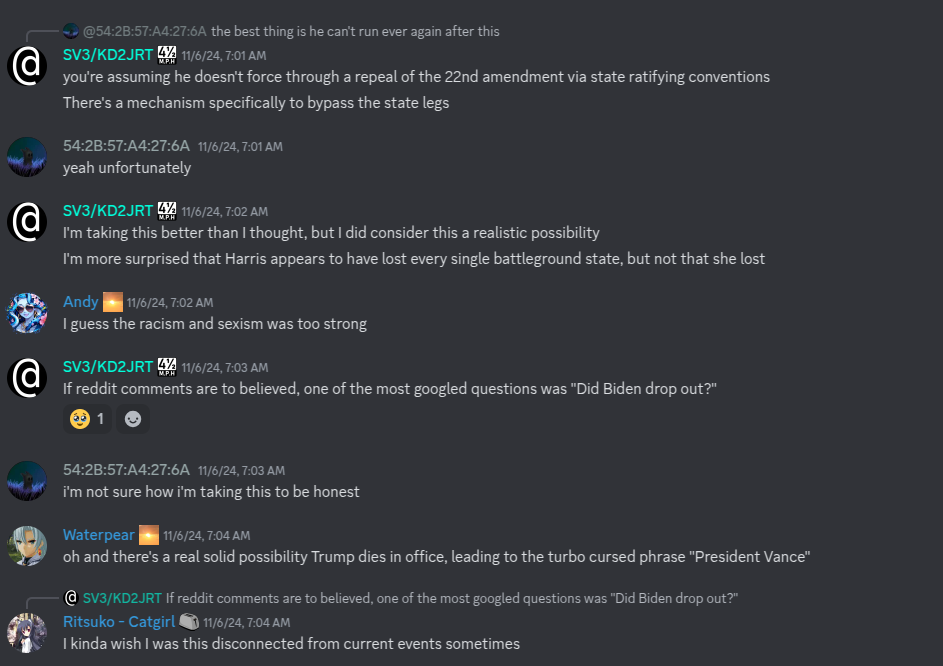Click SV3/KD2JRT's avatar on the 7:03 AM message
Image resolution: width=943 pixels, height=666 pixels.
click(27, 378)
